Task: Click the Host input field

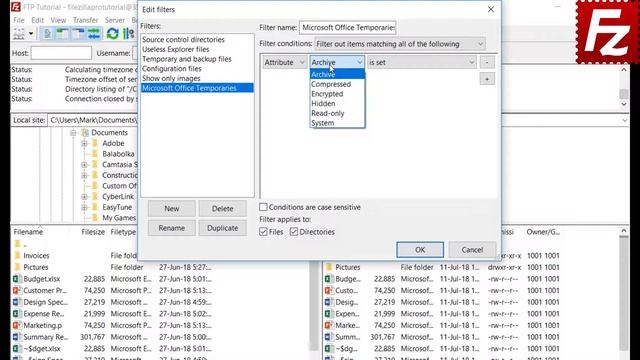Action: [x=61, y=53]
